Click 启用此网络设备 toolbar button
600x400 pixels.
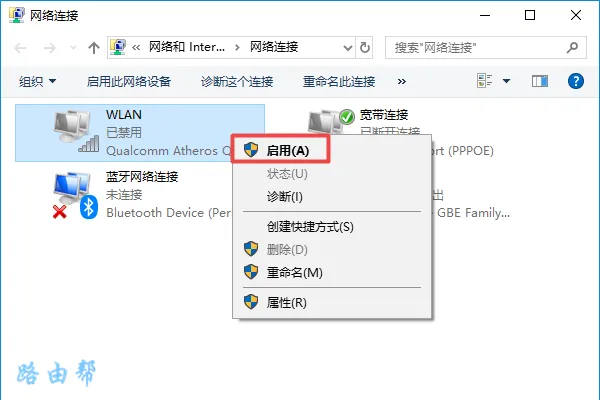[129, 81]
